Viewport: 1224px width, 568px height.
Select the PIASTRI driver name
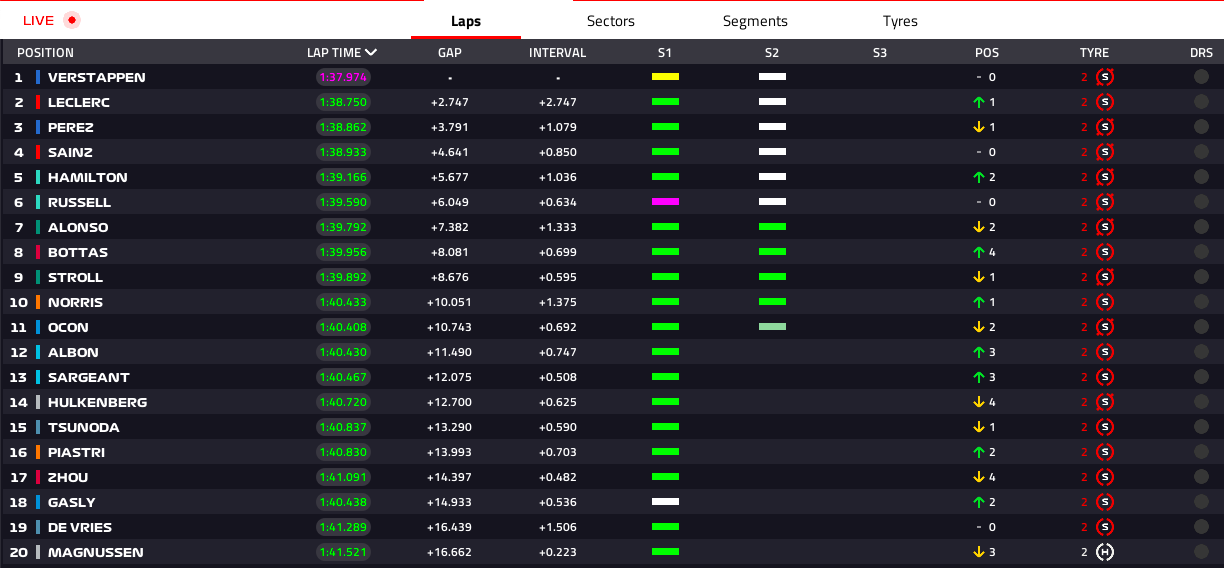pyautogui.click(x=76, y=452)
